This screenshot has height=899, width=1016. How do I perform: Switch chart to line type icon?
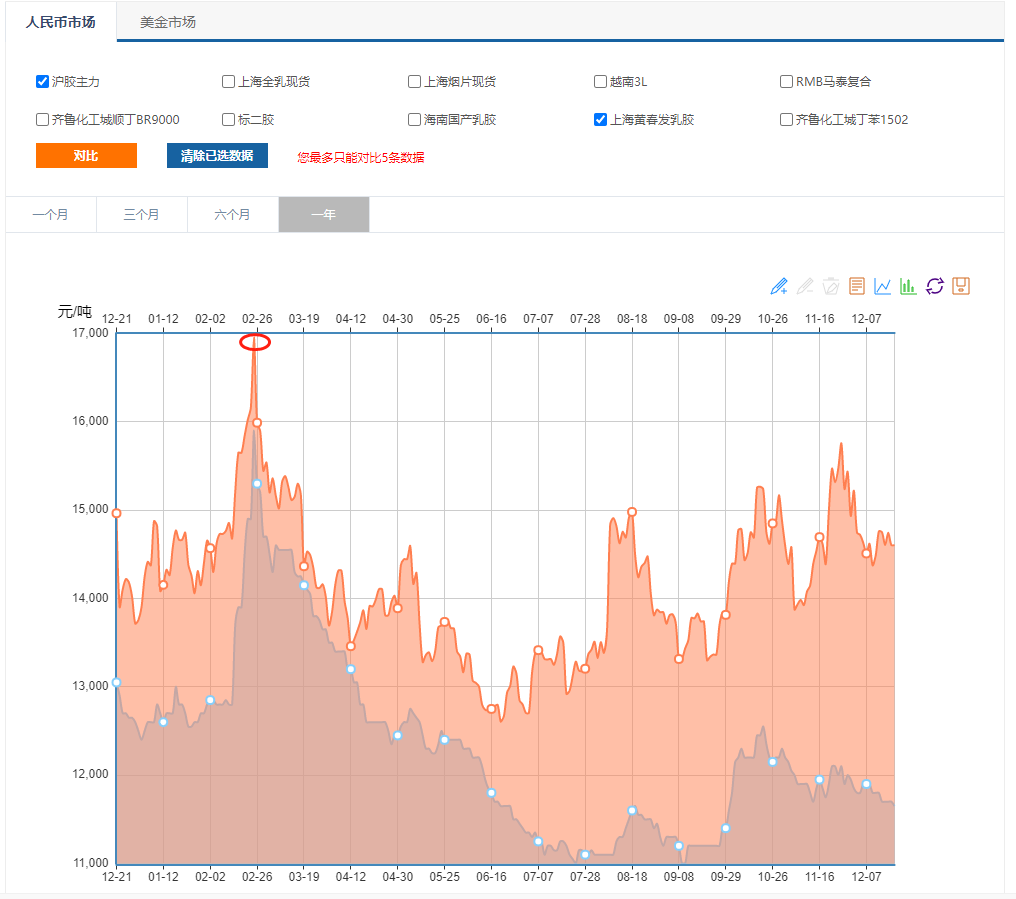(883, 286)
